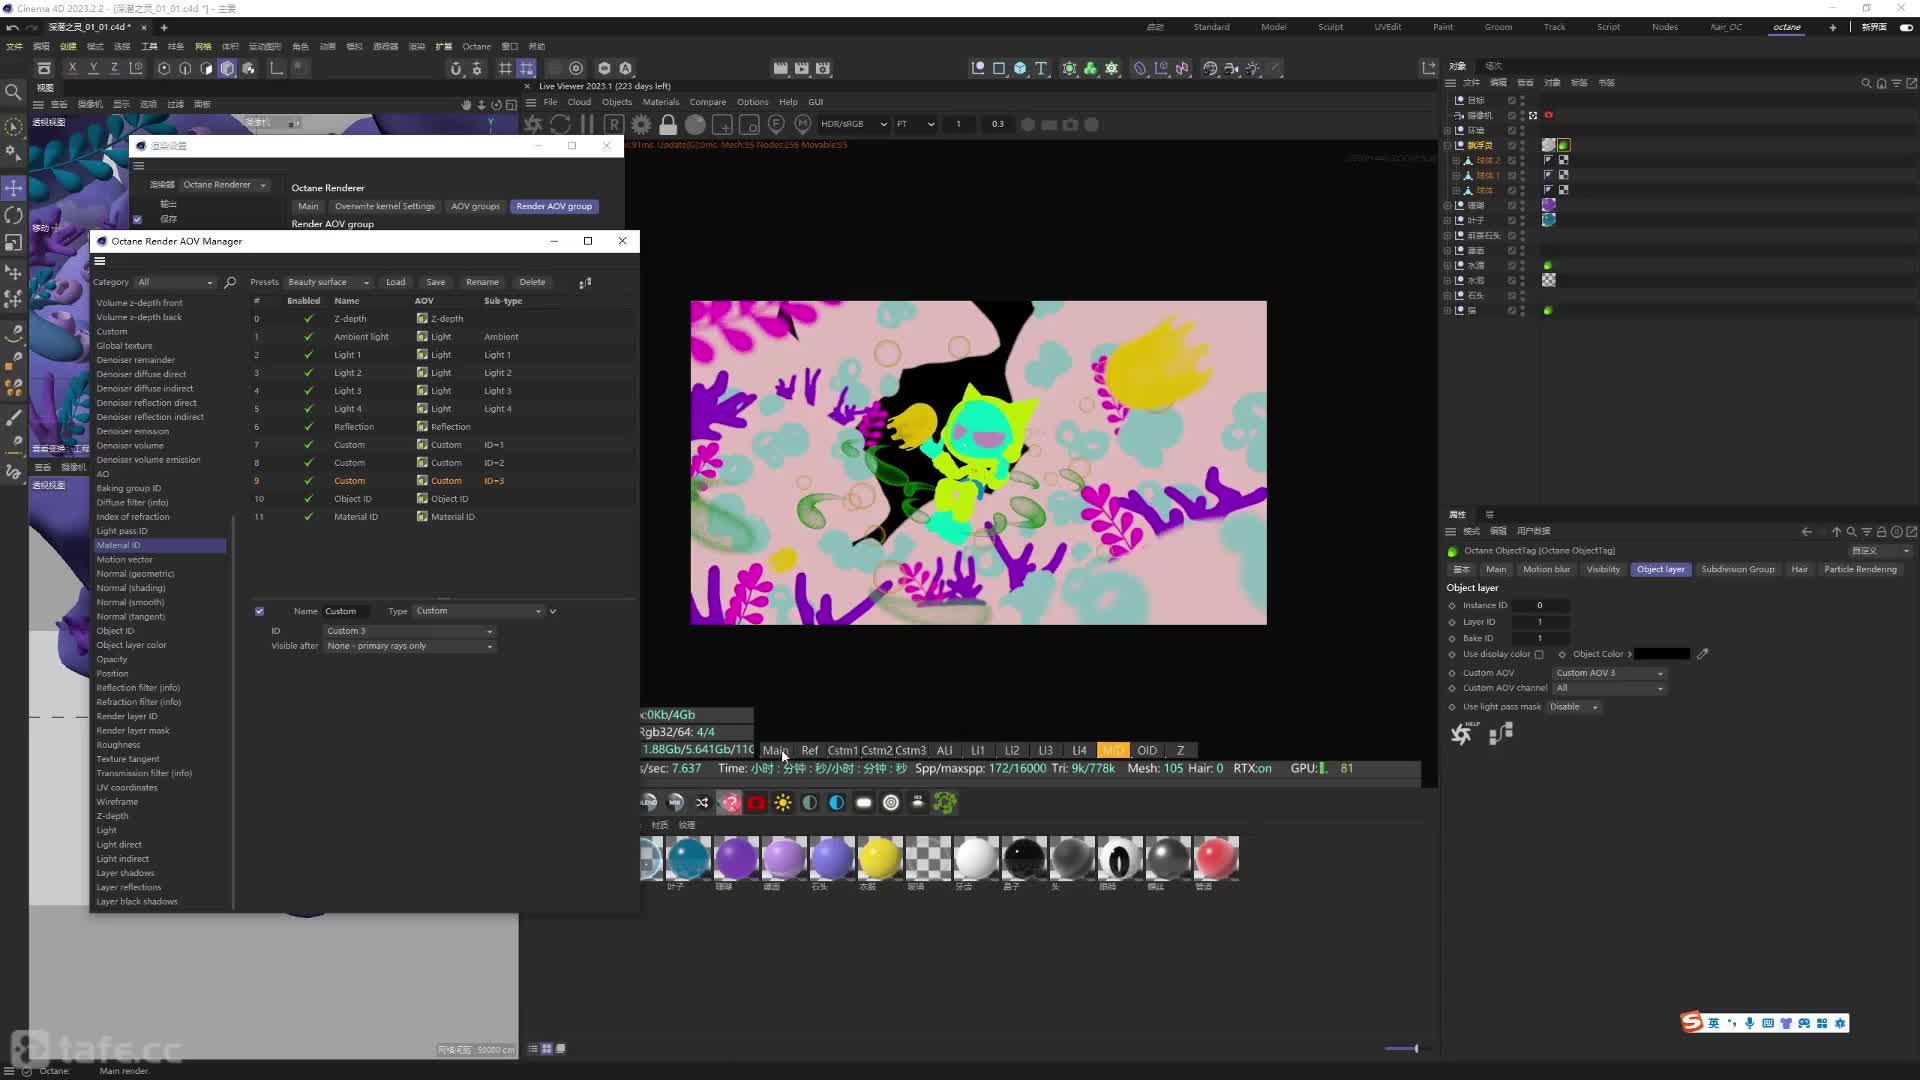Select the Main render pass button

click(776, 750)
